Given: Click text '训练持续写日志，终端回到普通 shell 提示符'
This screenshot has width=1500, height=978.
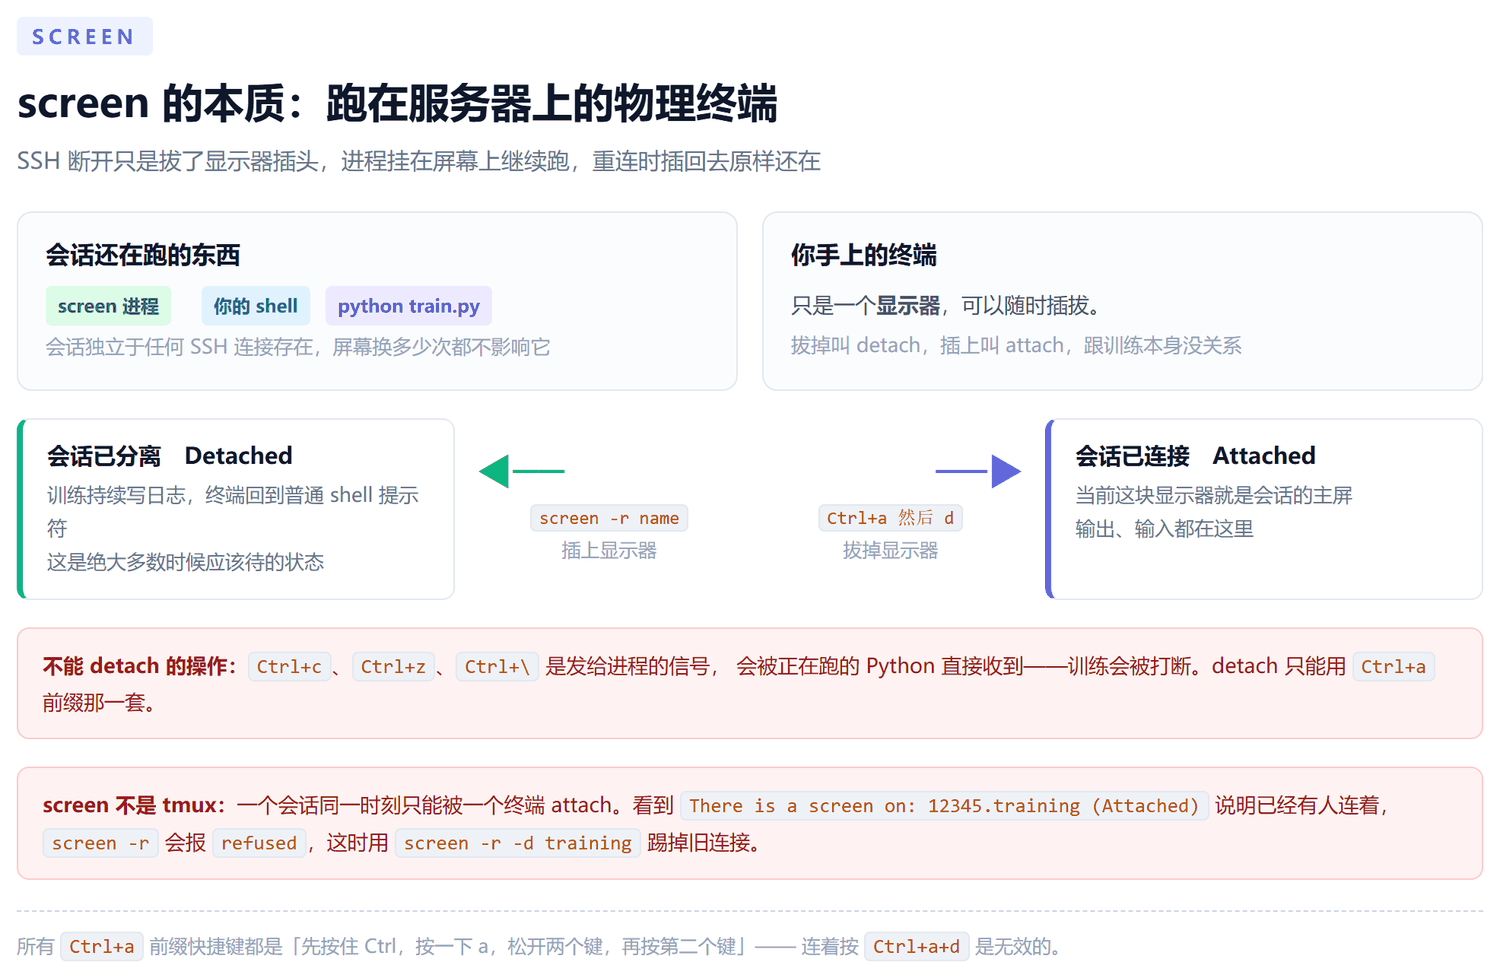Looking at the screenshot, I should click(x=233, y=511).
